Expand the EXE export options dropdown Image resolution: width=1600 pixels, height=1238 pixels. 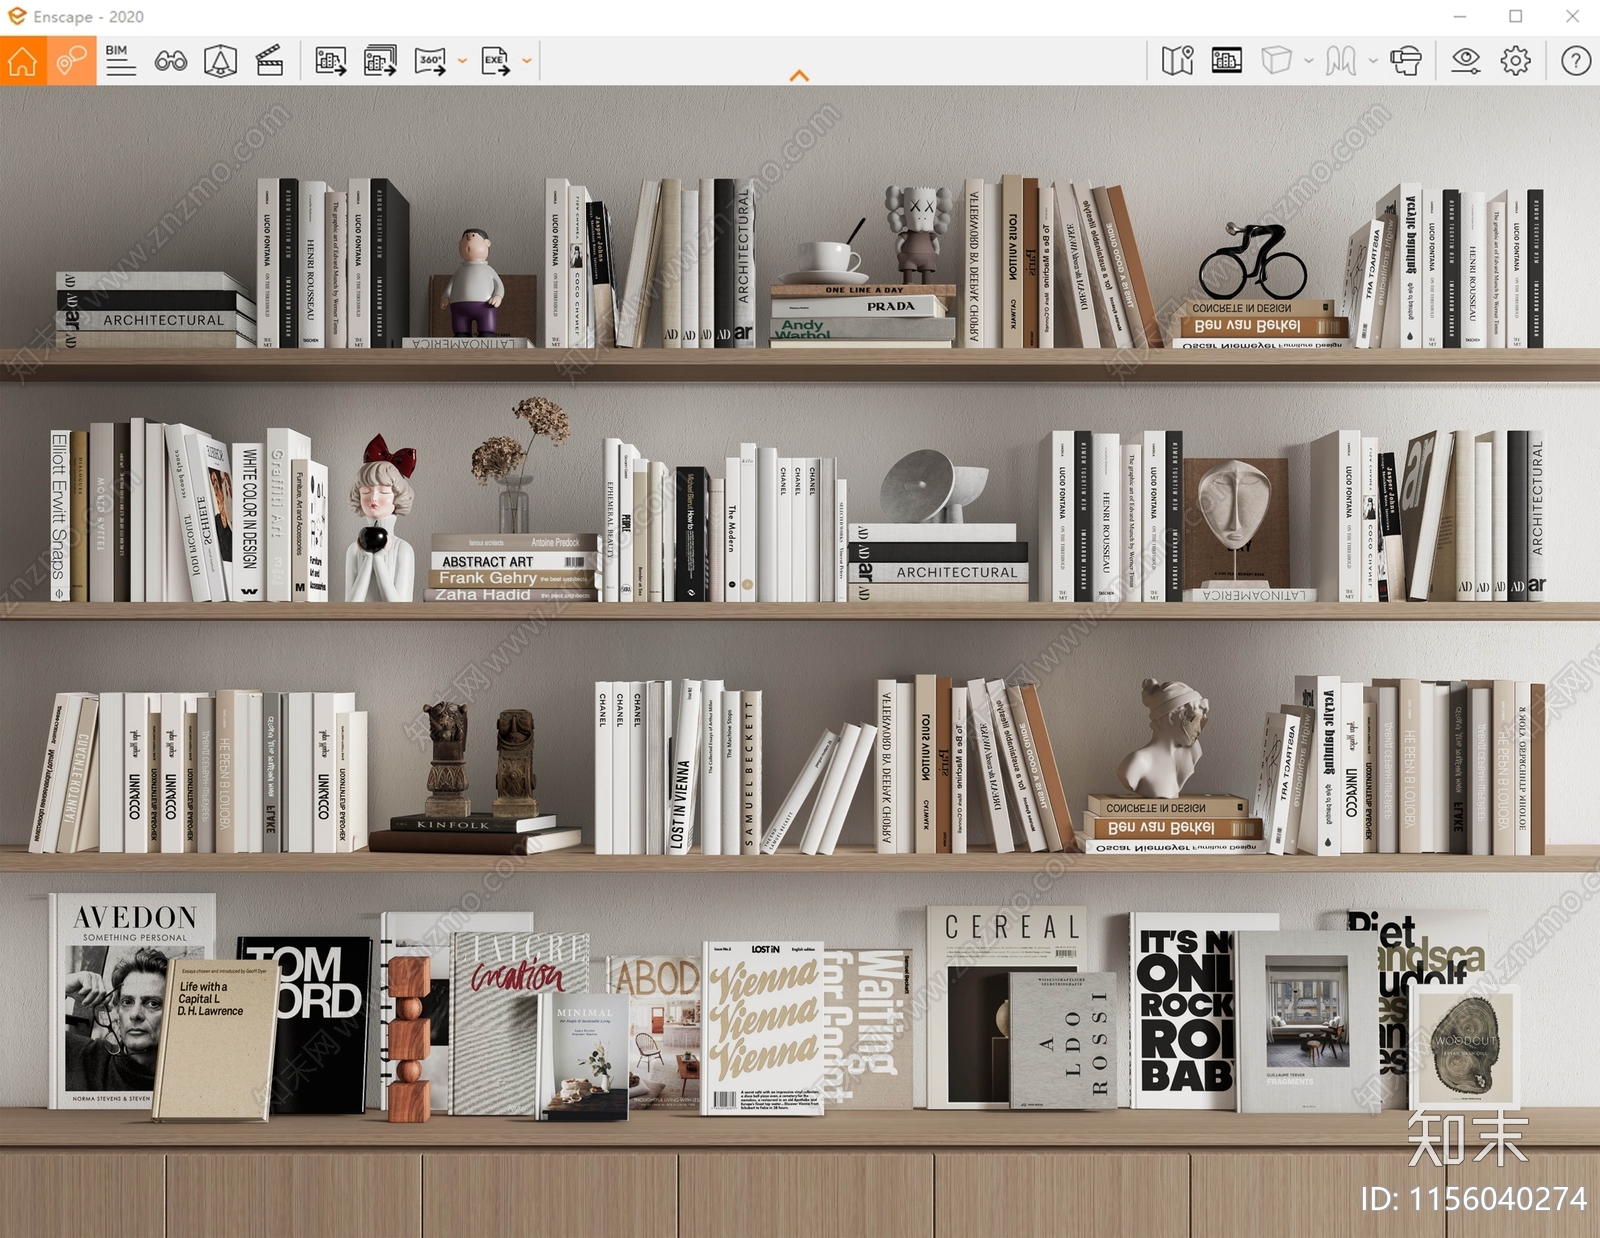[x=527, y=61]
